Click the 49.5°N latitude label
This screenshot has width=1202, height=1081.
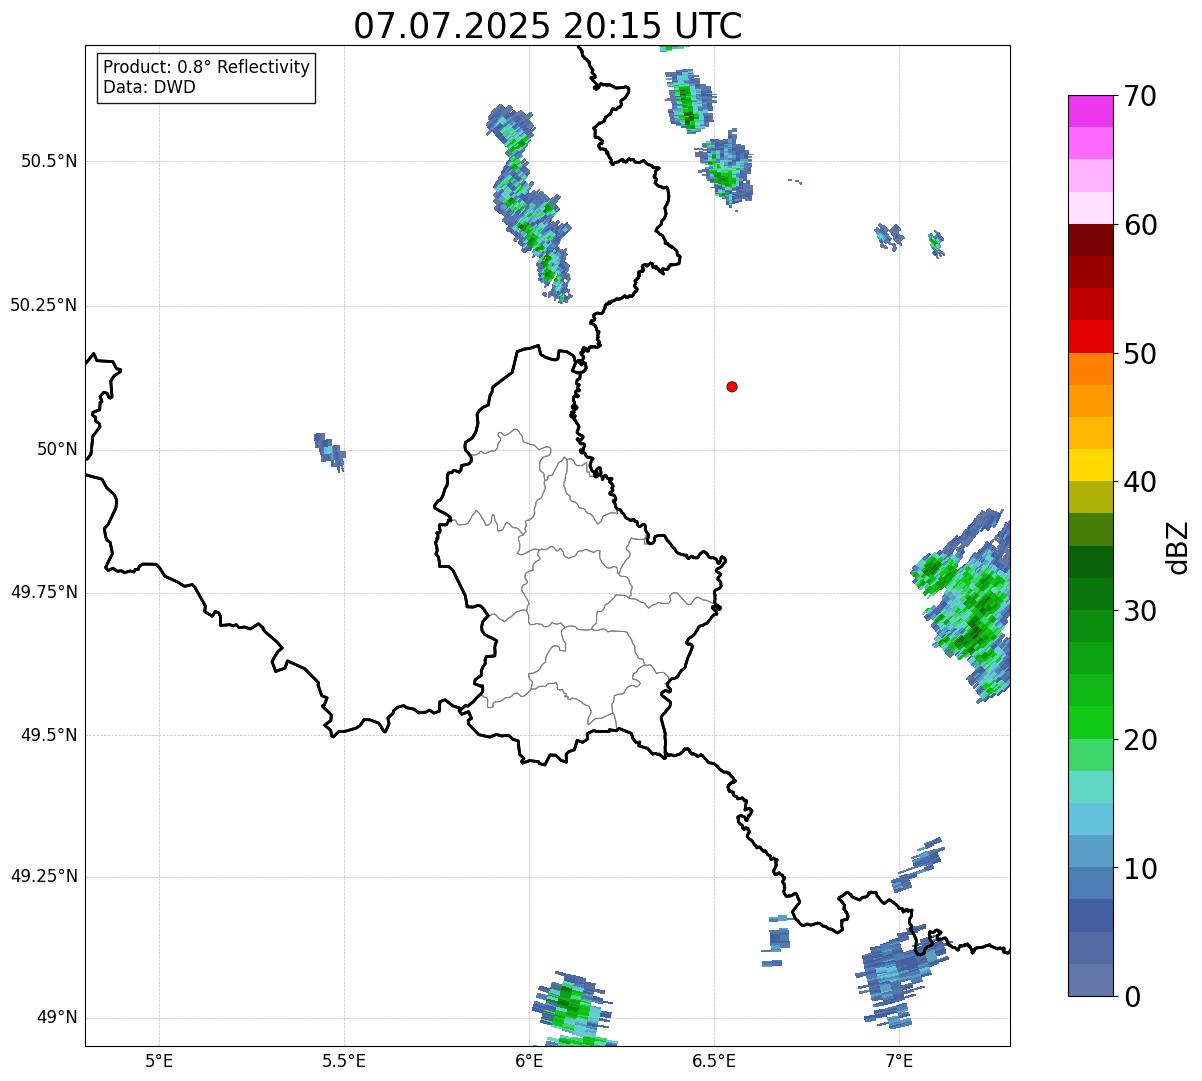tap(48, 735)
